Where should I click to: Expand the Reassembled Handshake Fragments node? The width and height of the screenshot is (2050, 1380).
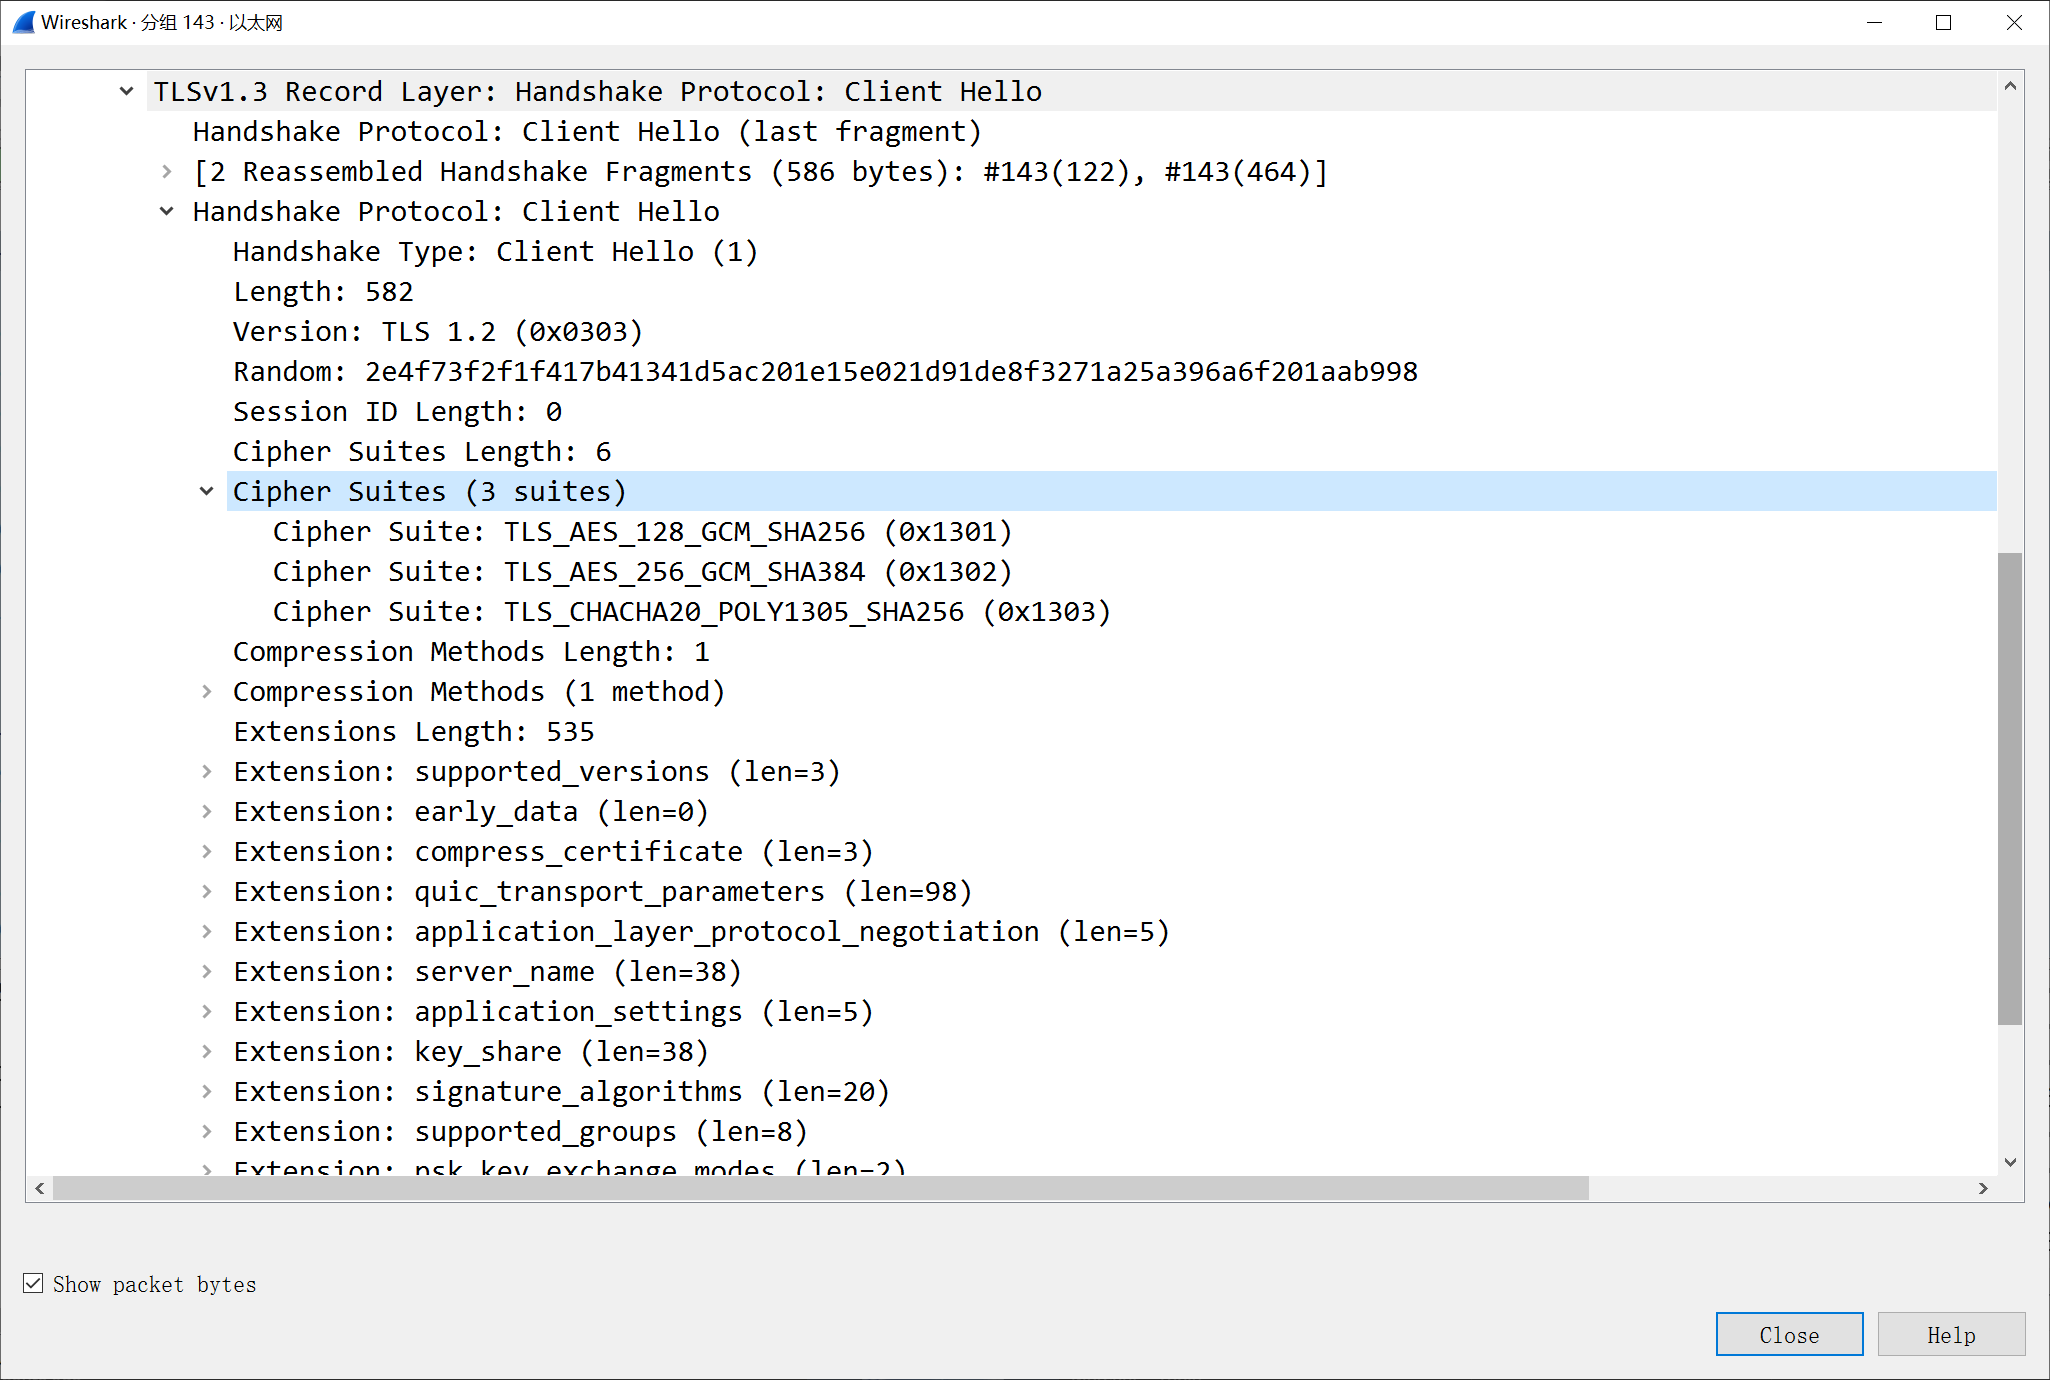(x=166, y=171)
